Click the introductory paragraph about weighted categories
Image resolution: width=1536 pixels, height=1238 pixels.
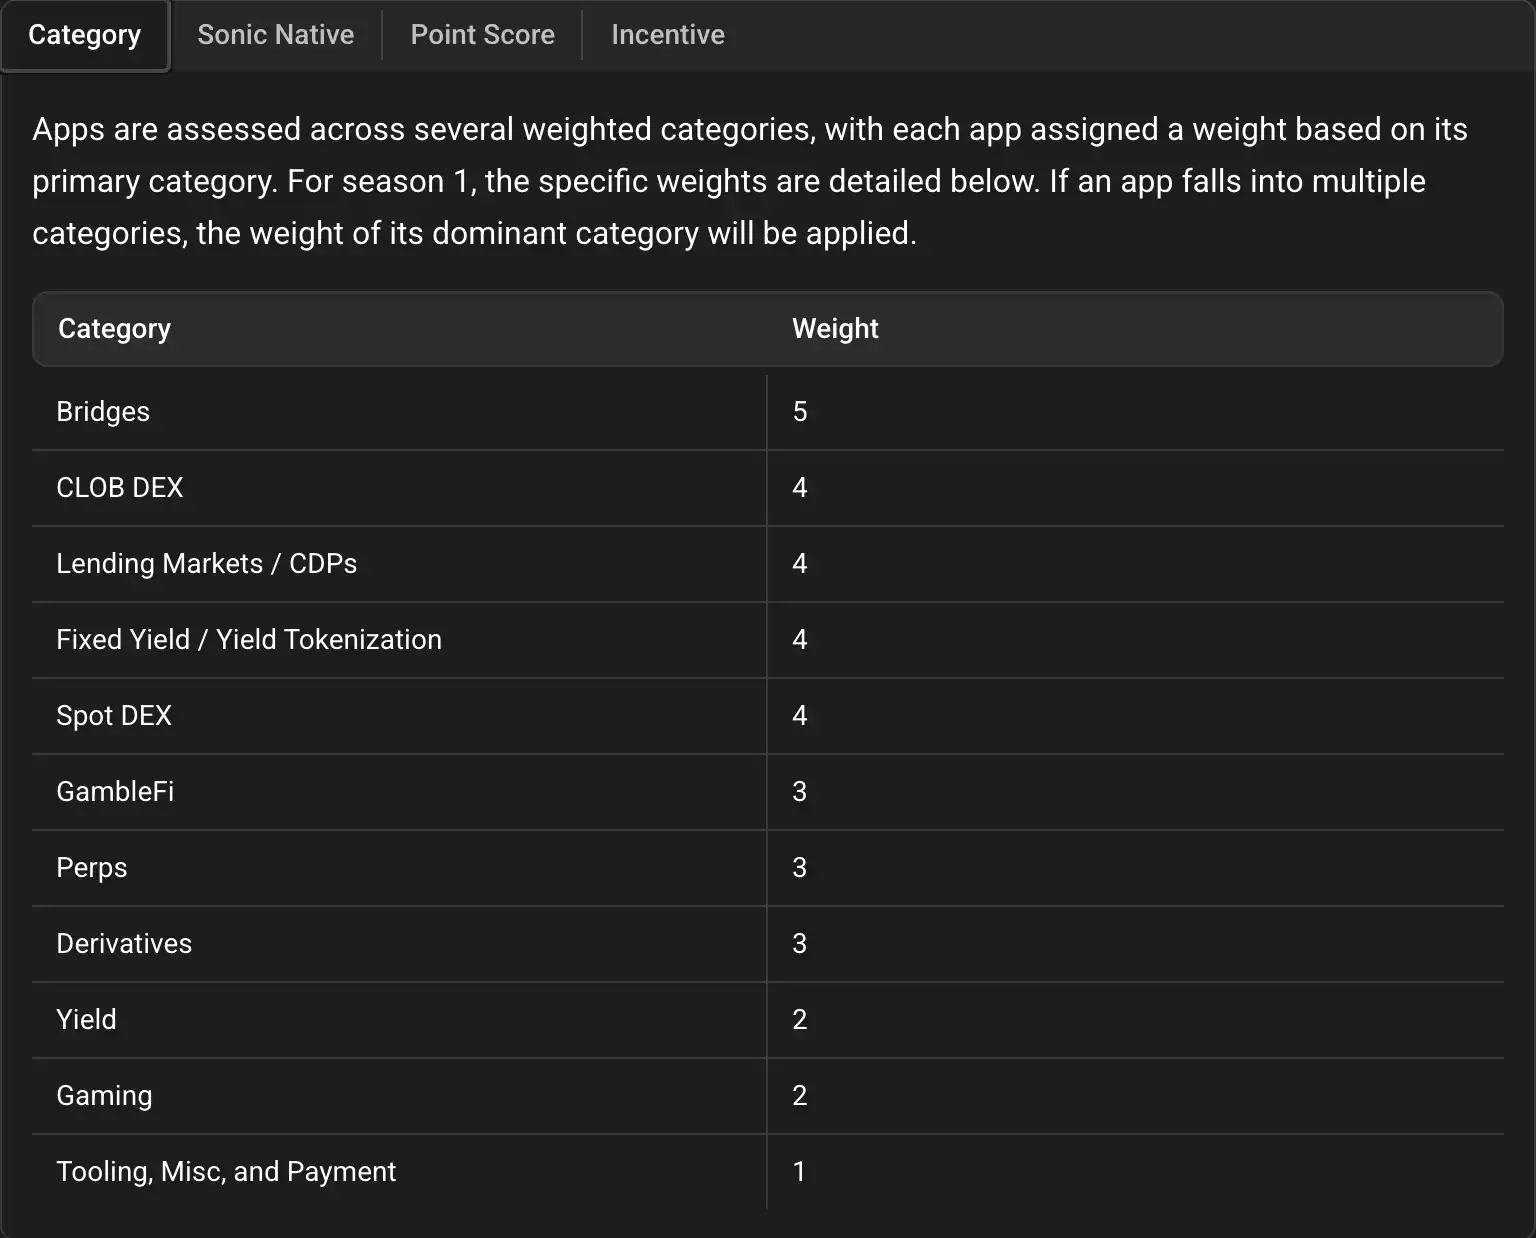[x=750, y=181]
